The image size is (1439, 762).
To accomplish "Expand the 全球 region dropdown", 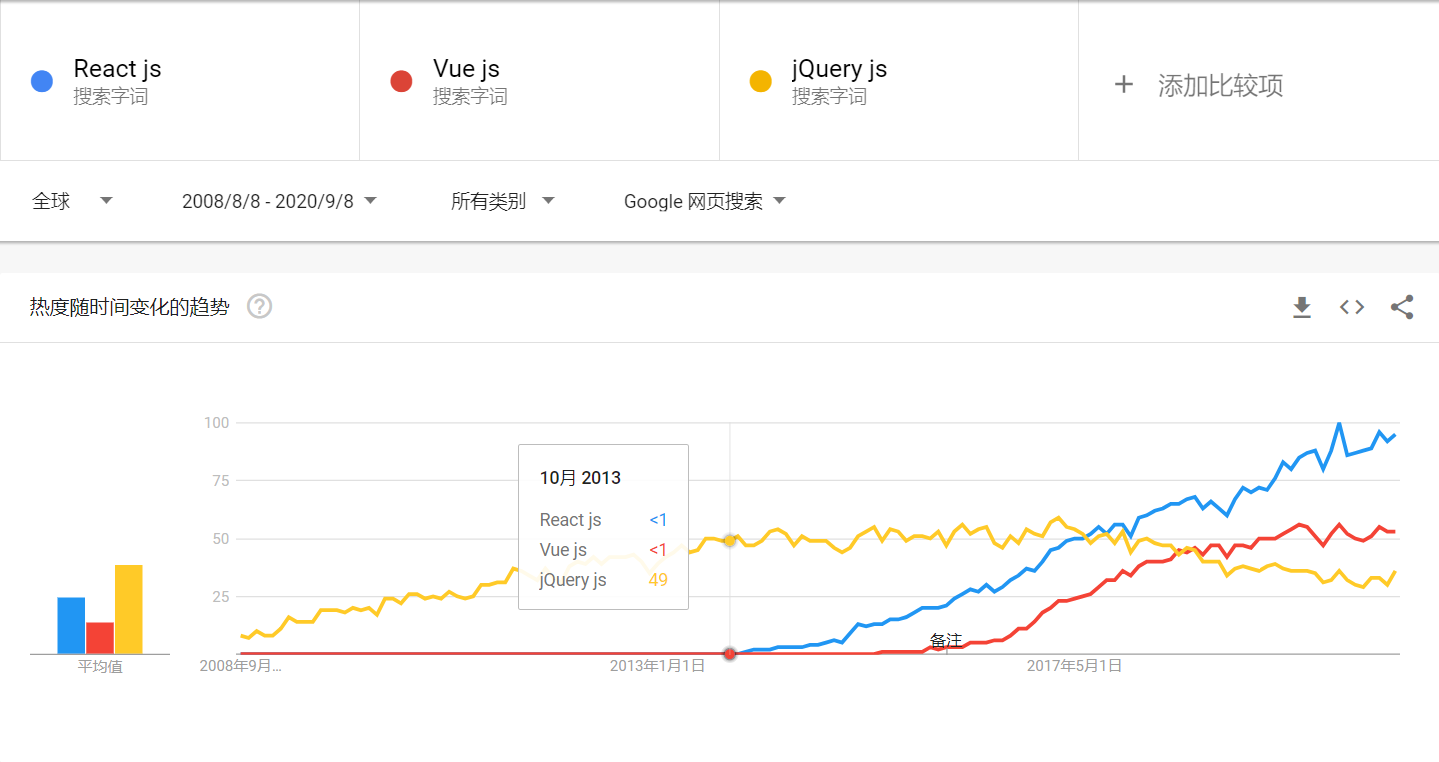I will (x=72, y=201).
